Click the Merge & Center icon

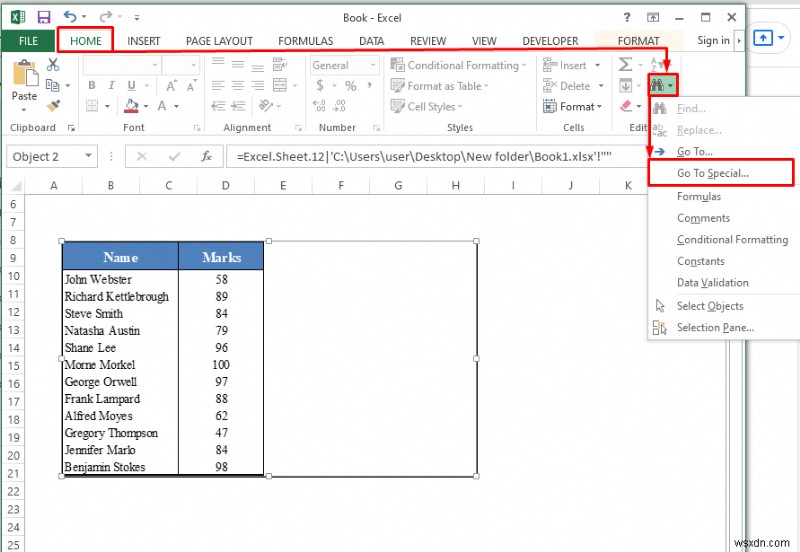[x=280, y=85]
